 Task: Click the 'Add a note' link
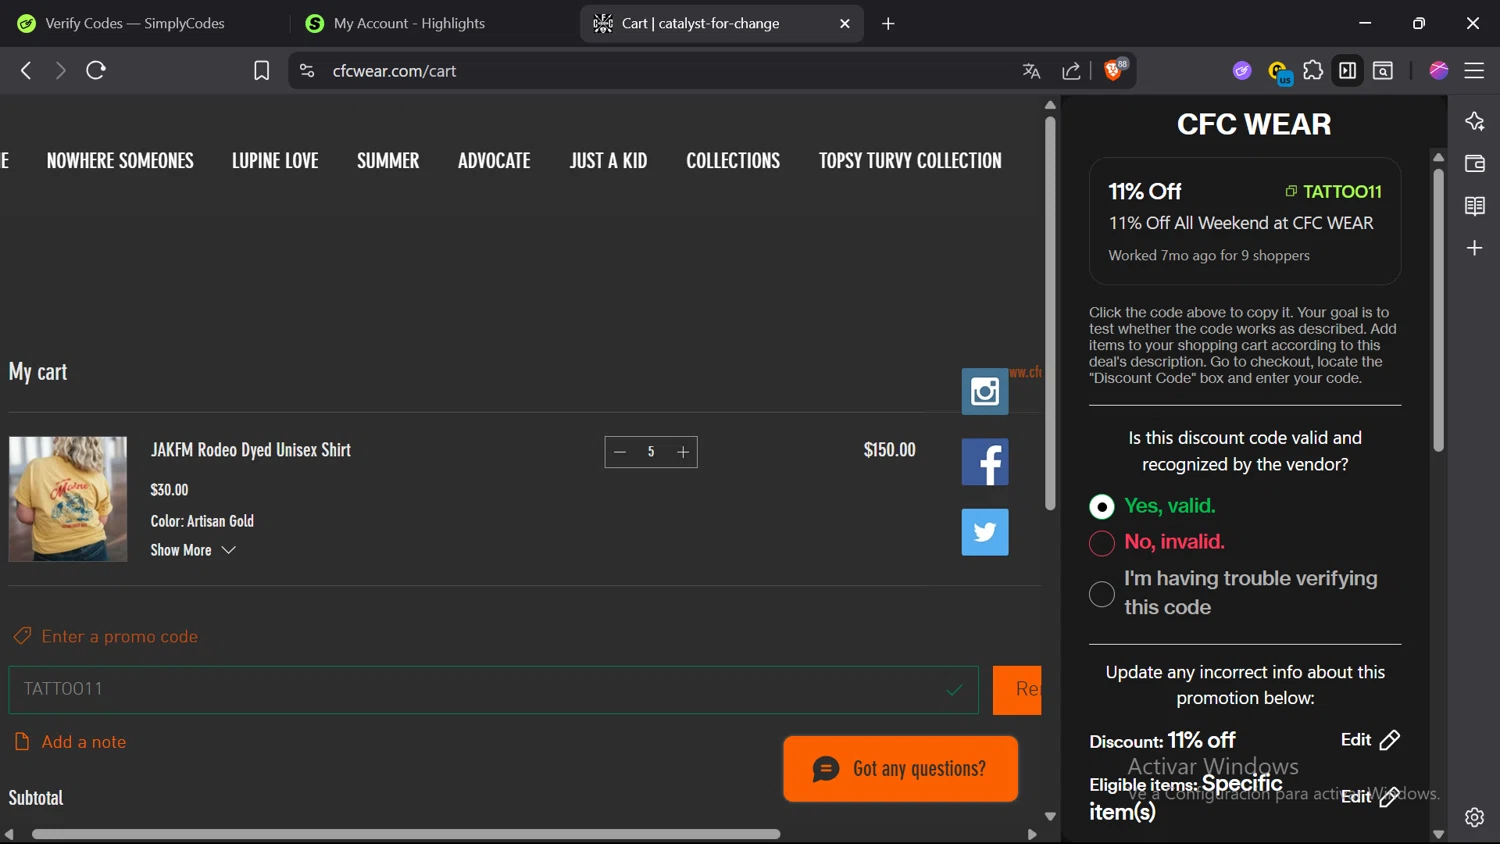70,742
